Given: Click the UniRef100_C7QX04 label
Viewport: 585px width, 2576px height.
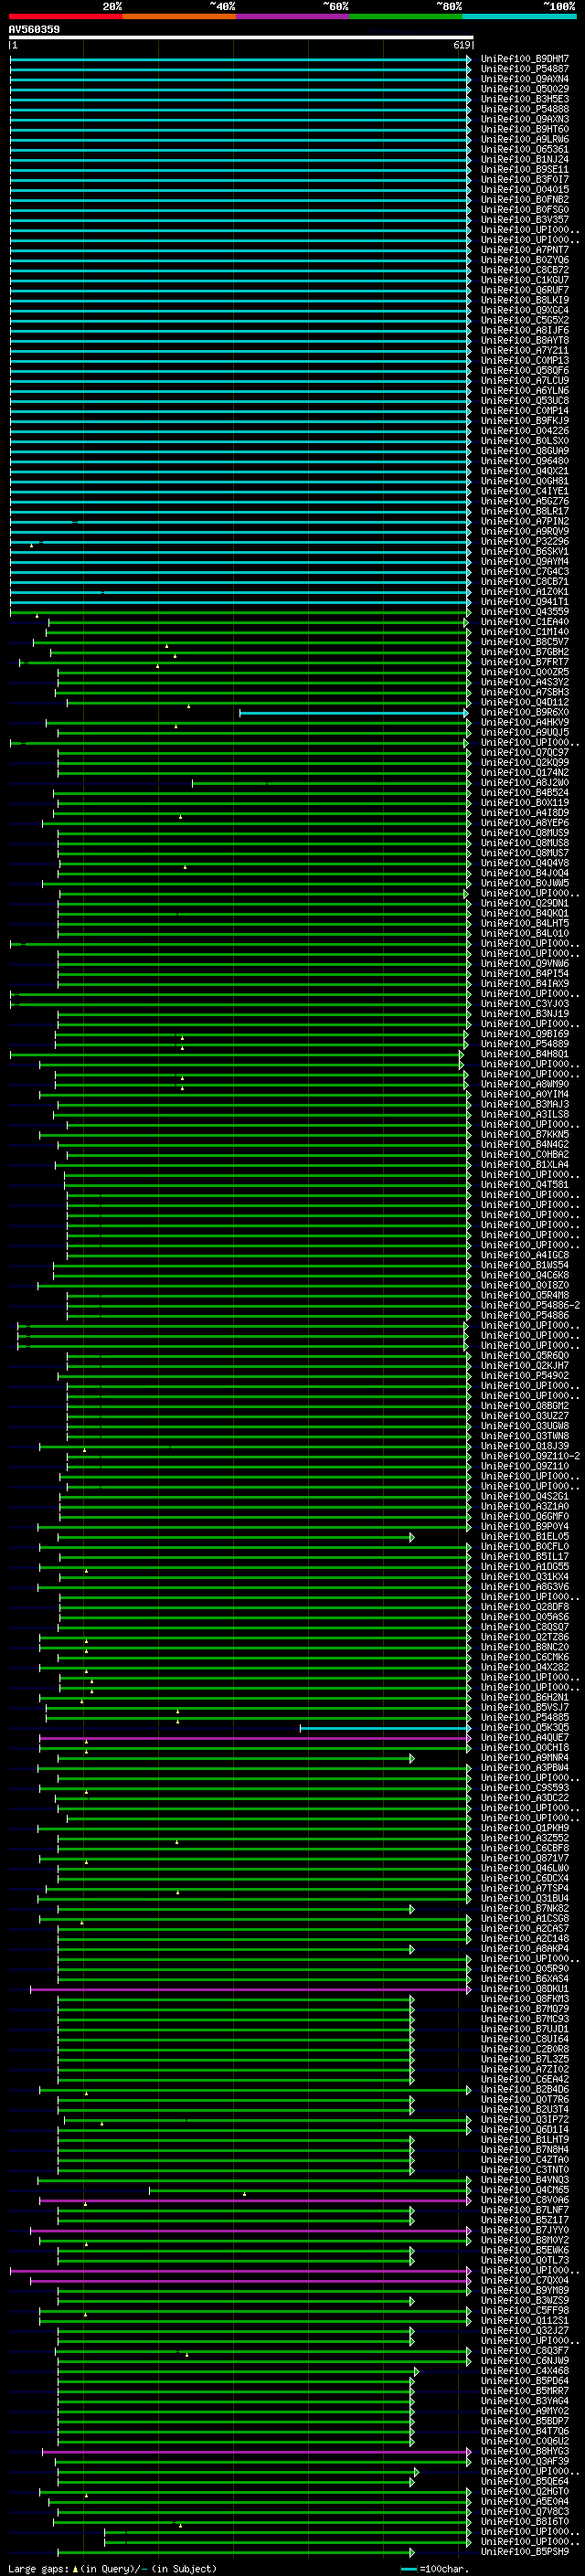Looking at the screenshot, I should [525, 2280].
